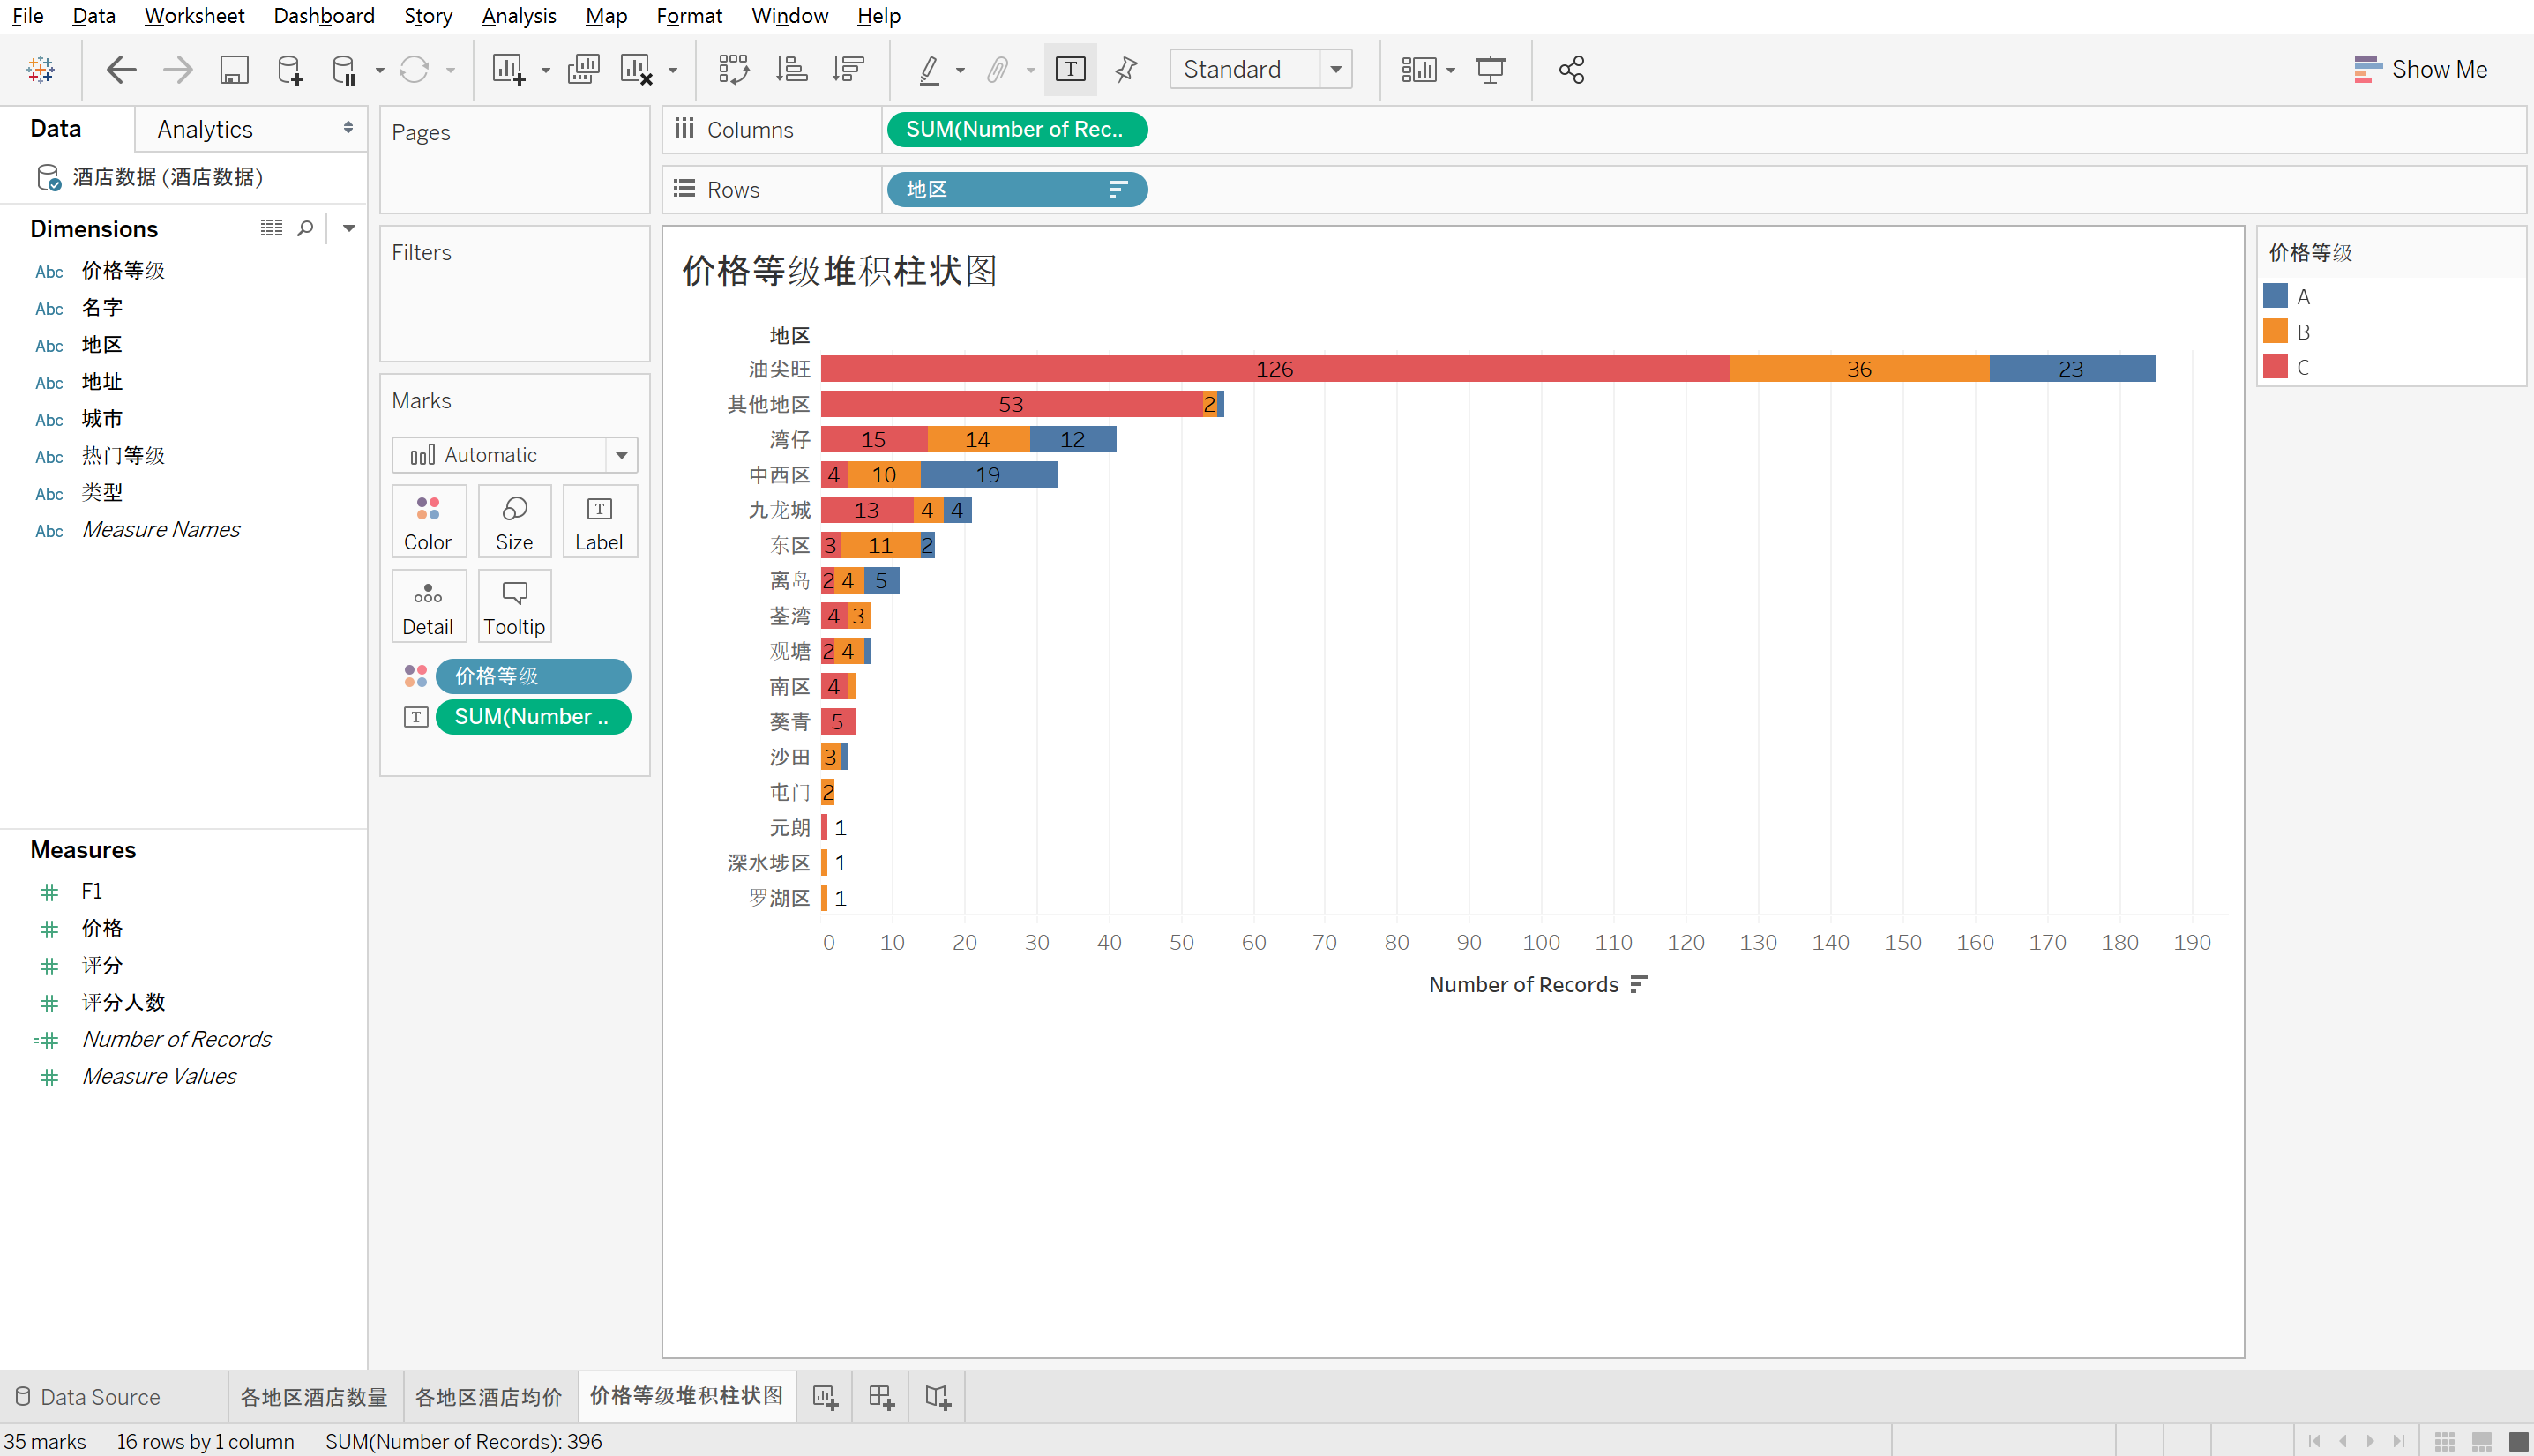The height and width of the screenshot is (1456, 2534).
Task: Switch to the 各地区酒店均价 sheet tab
Action: click(489, 1397)
